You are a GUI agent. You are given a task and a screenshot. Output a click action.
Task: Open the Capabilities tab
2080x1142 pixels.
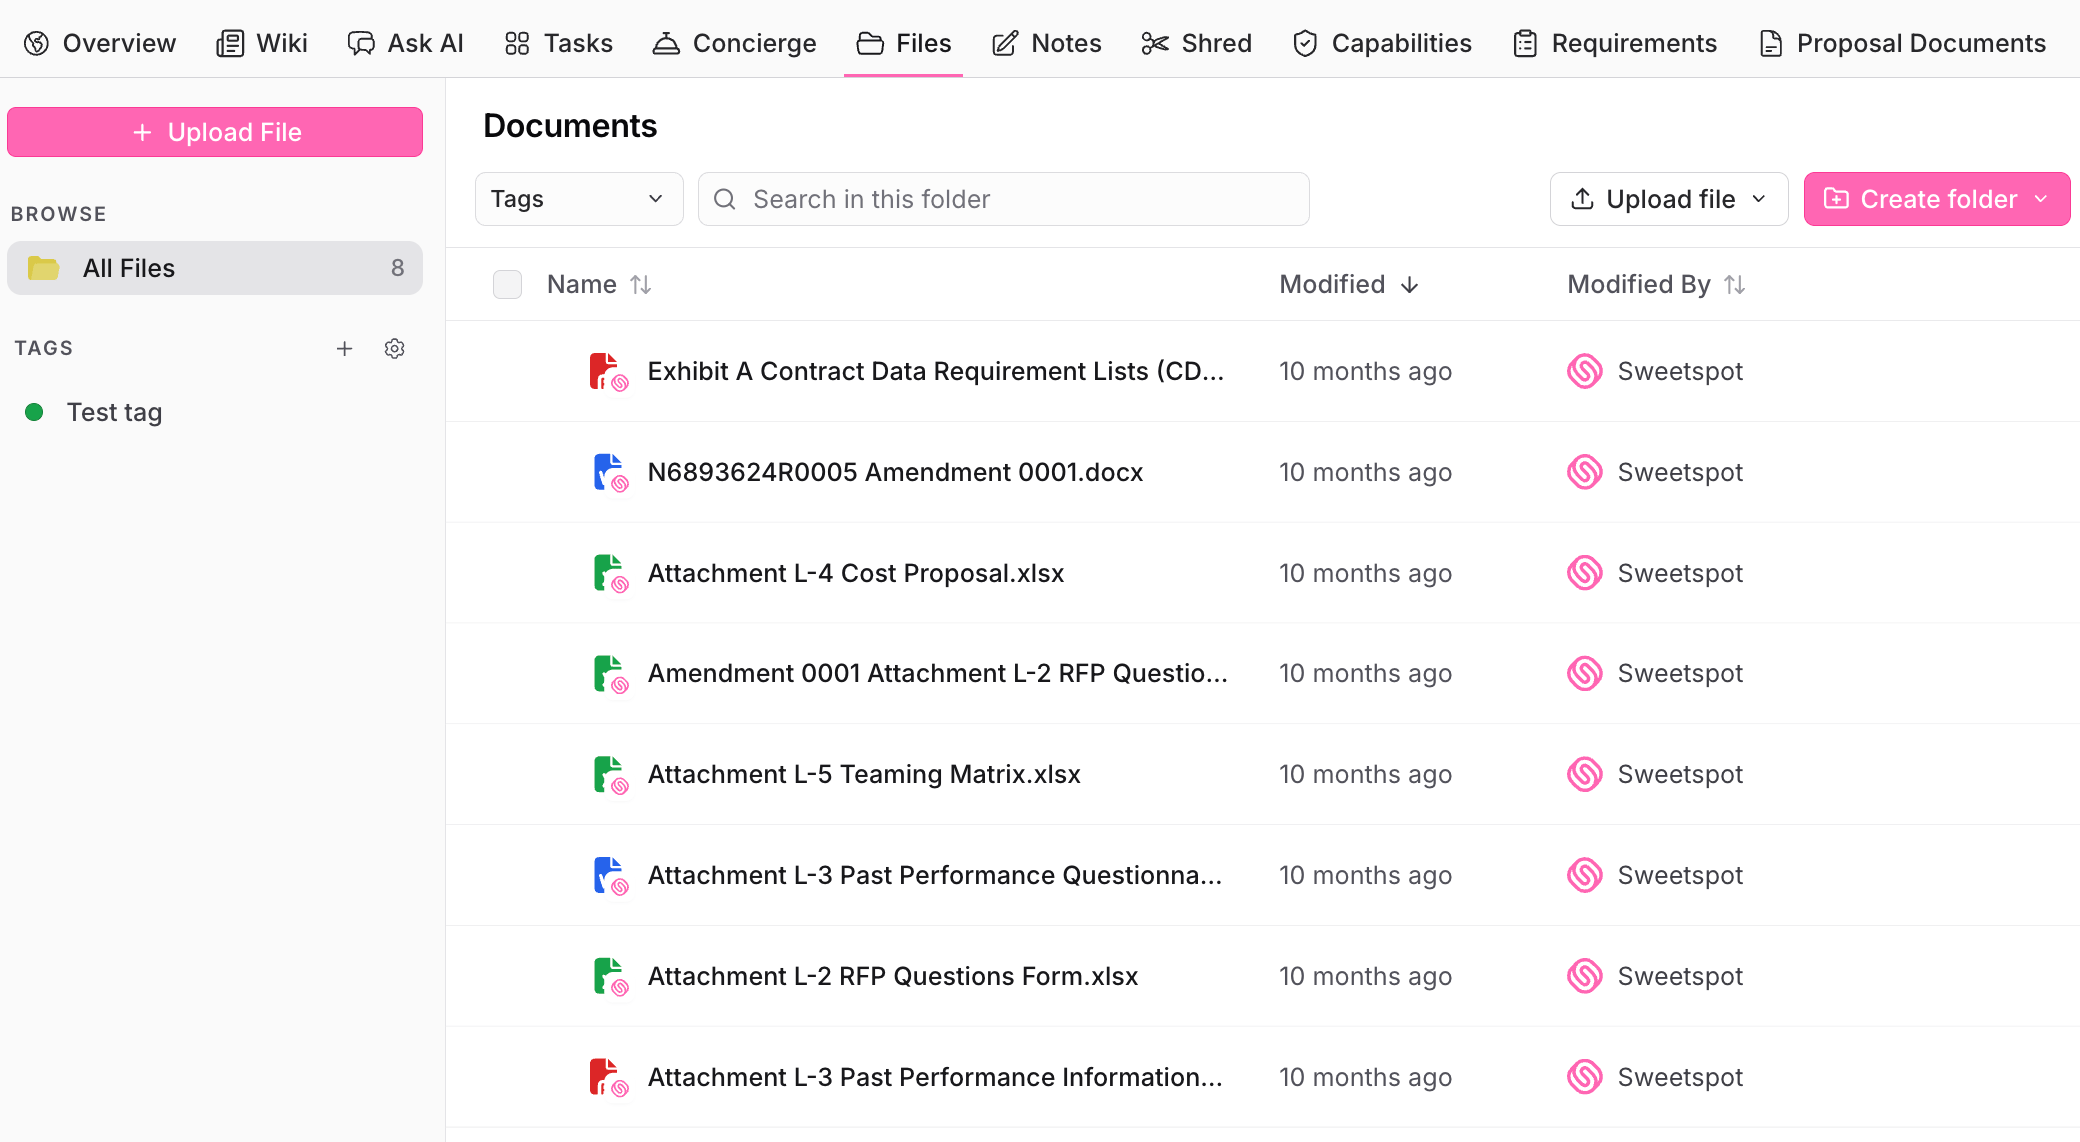[1382, 43]
